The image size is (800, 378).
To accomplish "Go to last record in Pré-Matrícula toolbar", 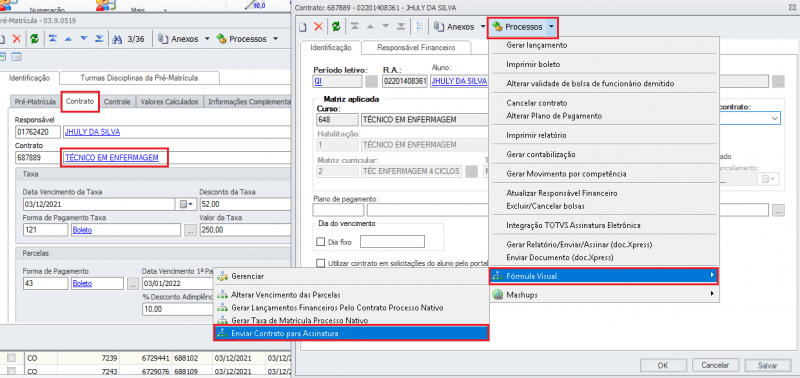I will (x=99, y=39).
